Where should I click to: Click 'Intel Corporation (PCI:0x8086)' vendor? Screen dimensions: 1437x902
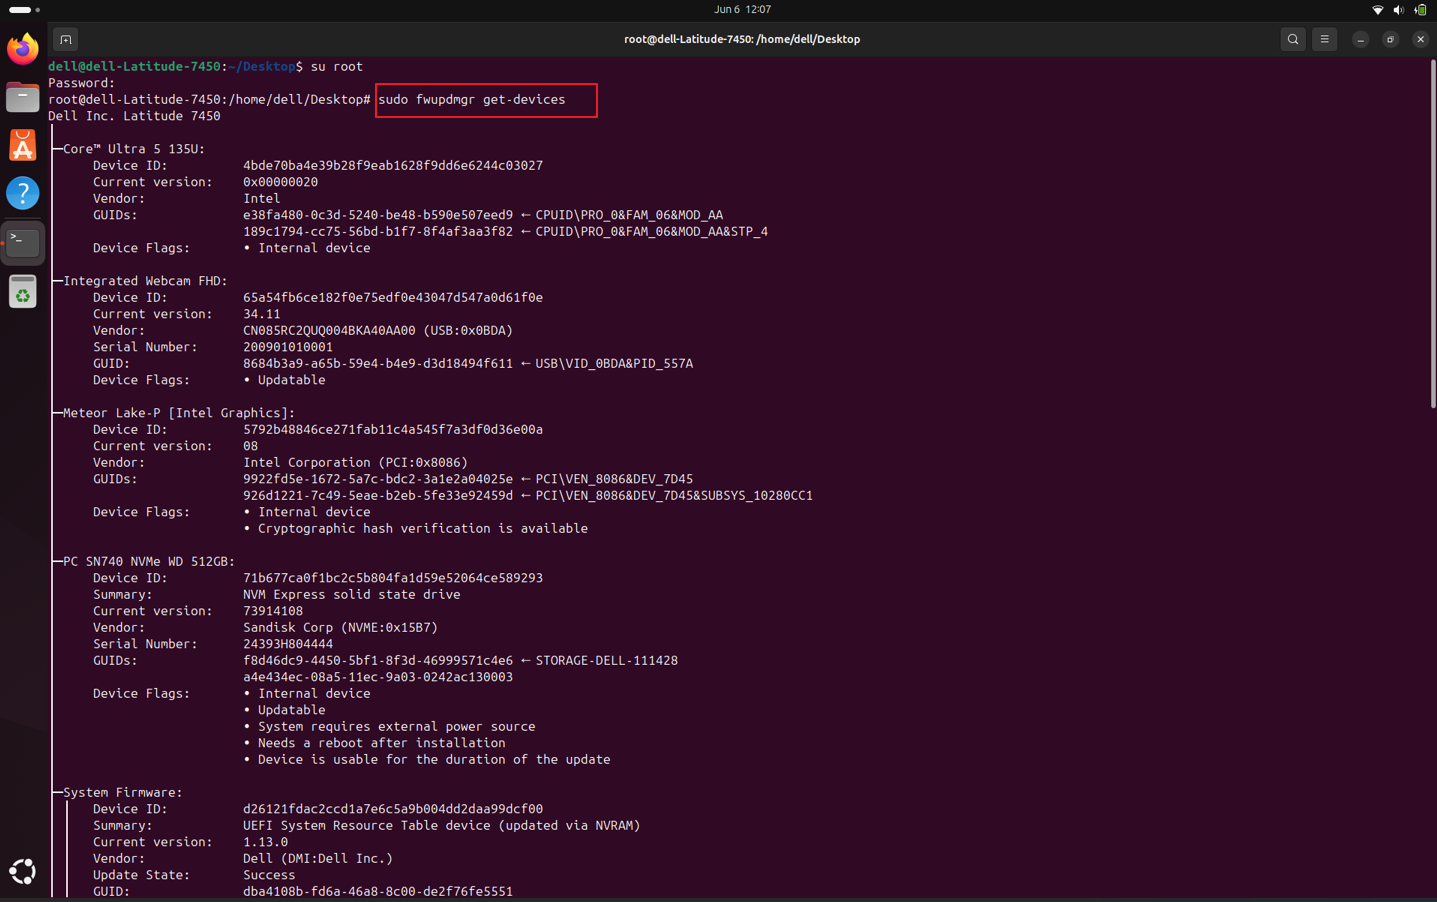[x=355, y=462]
